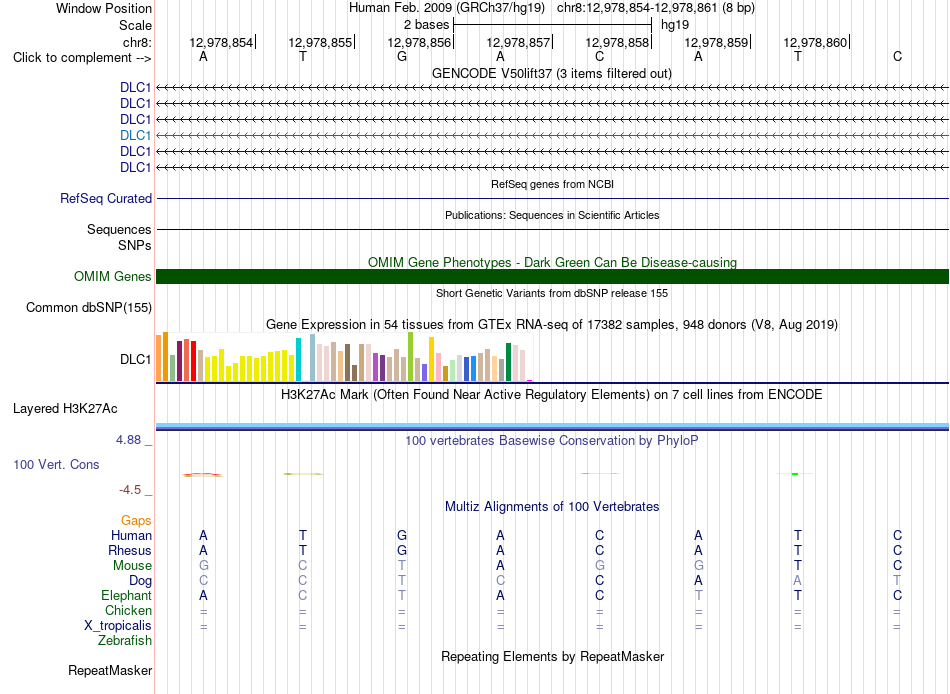Viewport: 950px width, 694px height.
Task: Click the X_tropicalis species label
Action: point(118,625)
